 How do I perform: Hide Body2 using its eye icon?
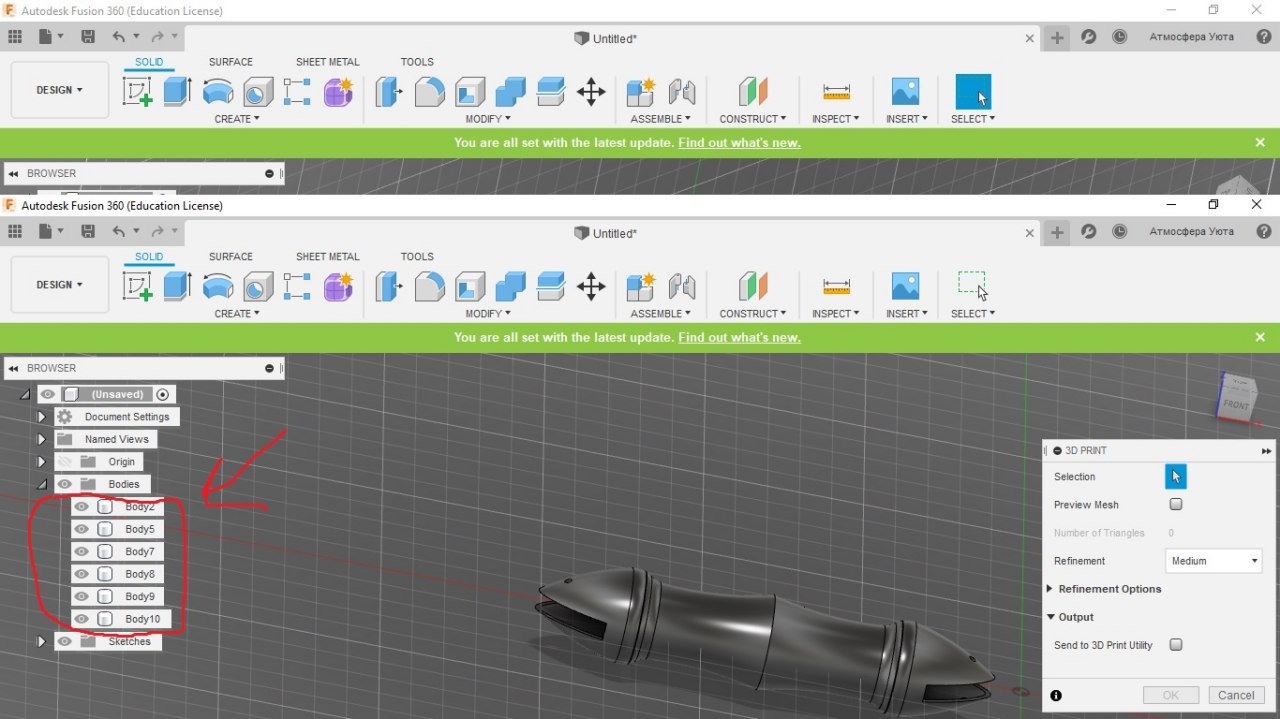pos(82,507)
